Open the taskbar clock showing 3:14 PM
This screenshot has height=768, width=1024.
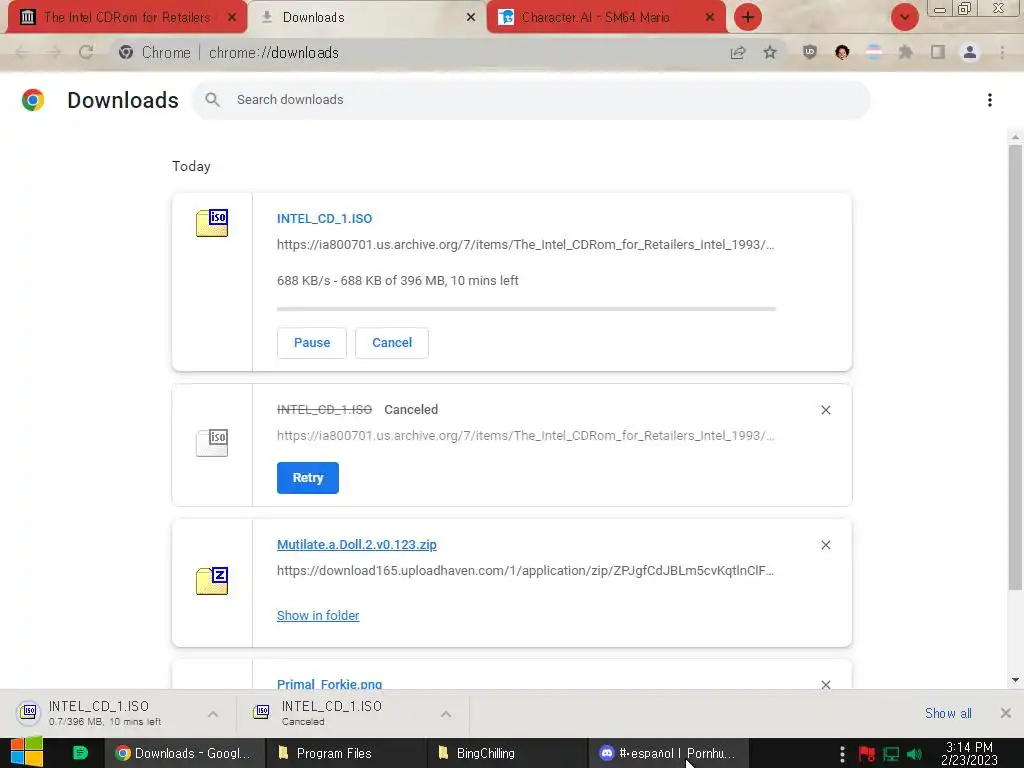click(x=969, y=753)
